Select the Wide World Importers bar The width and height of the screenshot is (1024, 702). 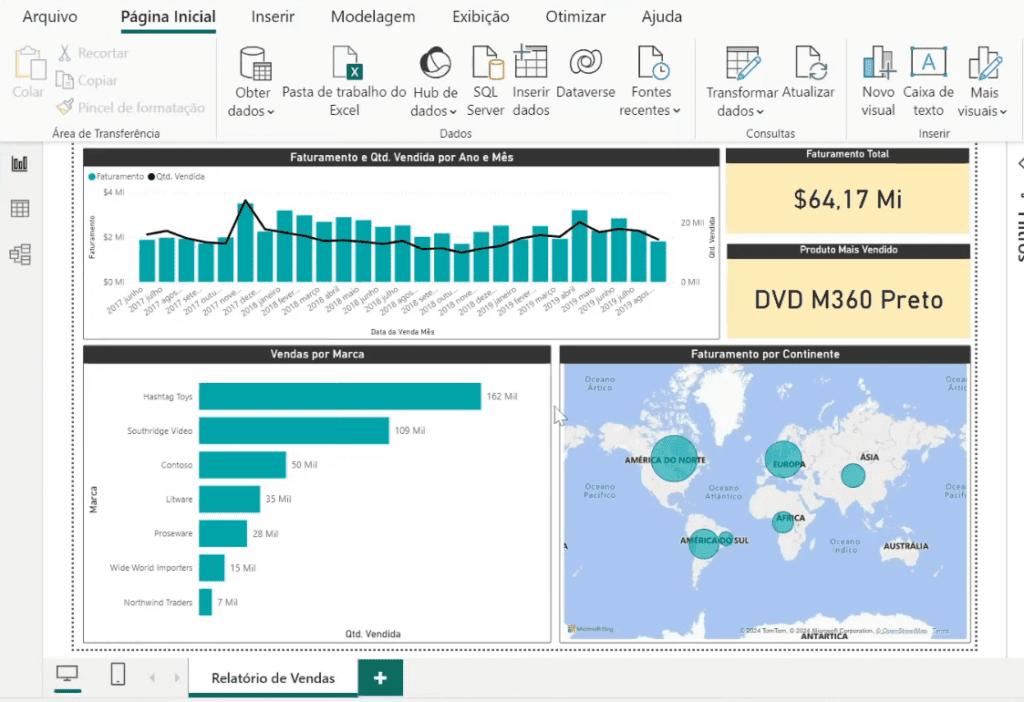pos(212,567)
